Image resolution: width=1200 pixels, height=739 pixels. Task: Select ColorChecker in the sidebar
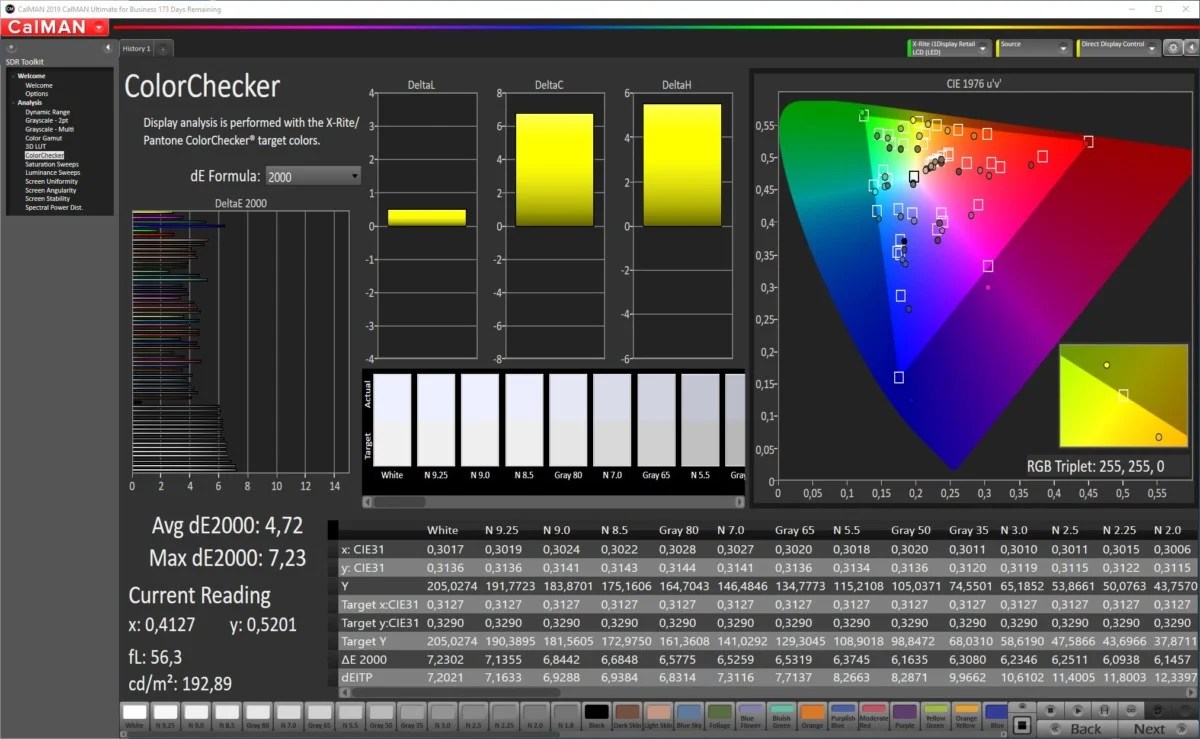point(44,155)
